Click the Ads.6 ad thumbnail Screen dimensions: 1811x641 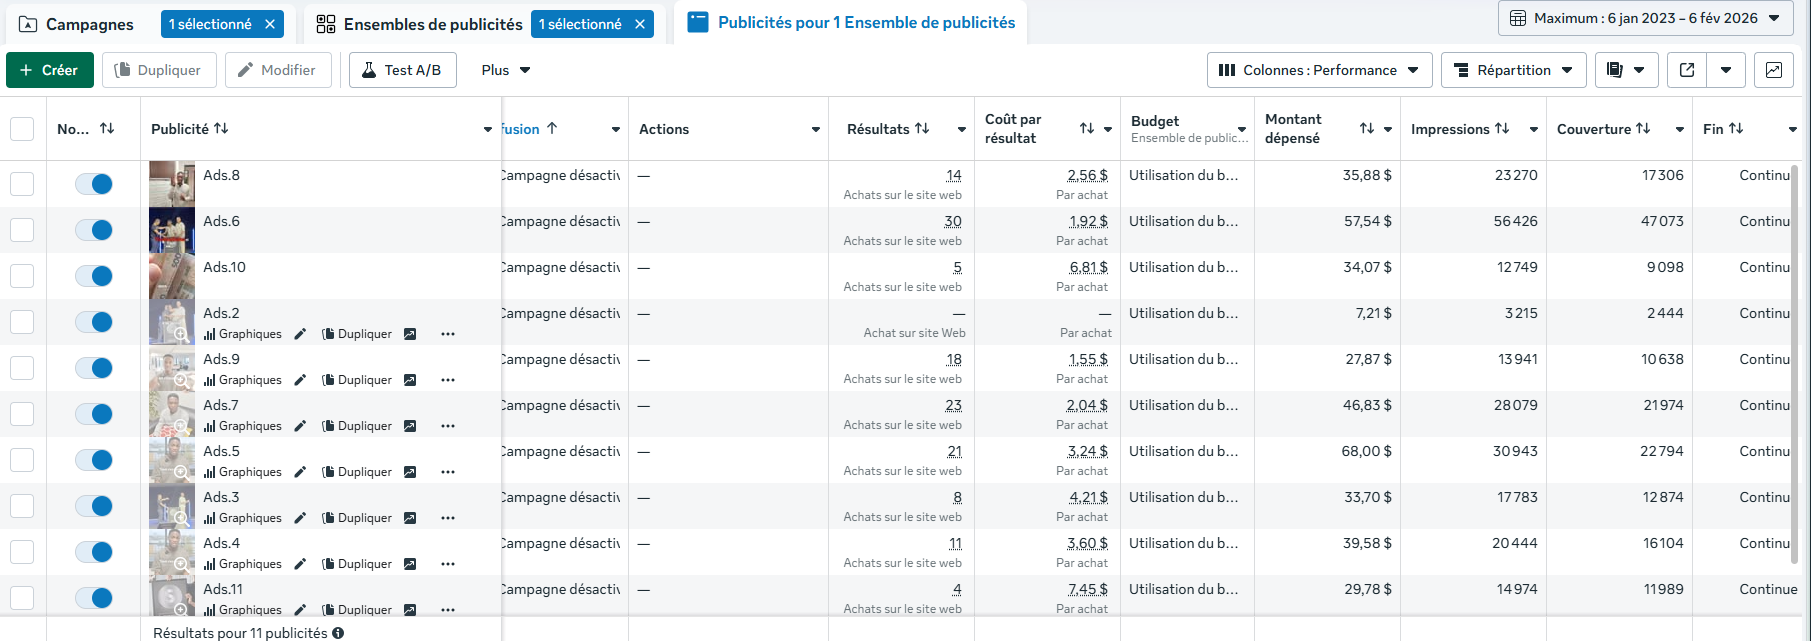point(172,230)
